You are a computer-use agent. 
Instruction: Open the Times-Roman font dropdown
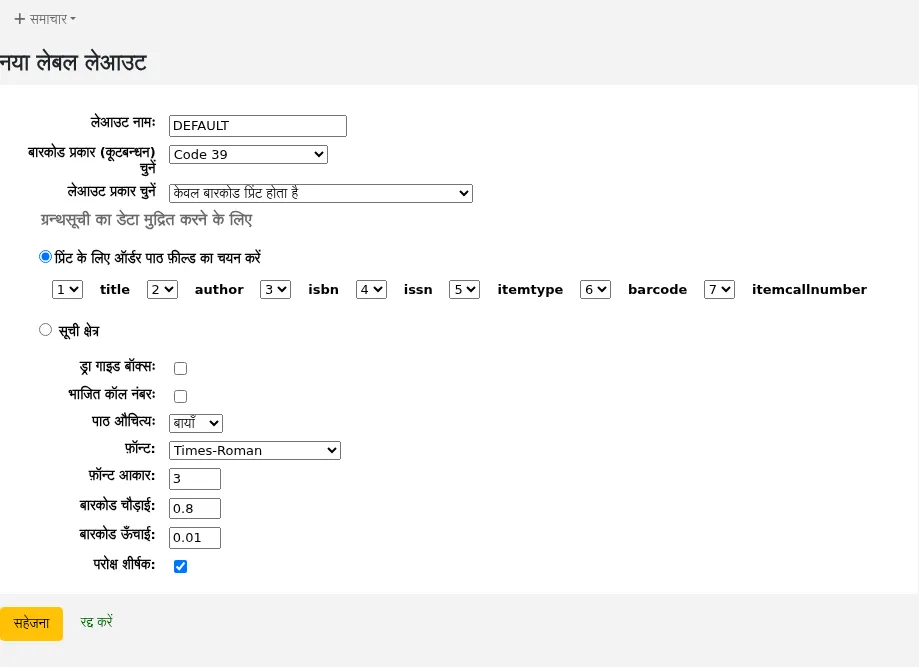pyautogui.click(x=255, y=450)
